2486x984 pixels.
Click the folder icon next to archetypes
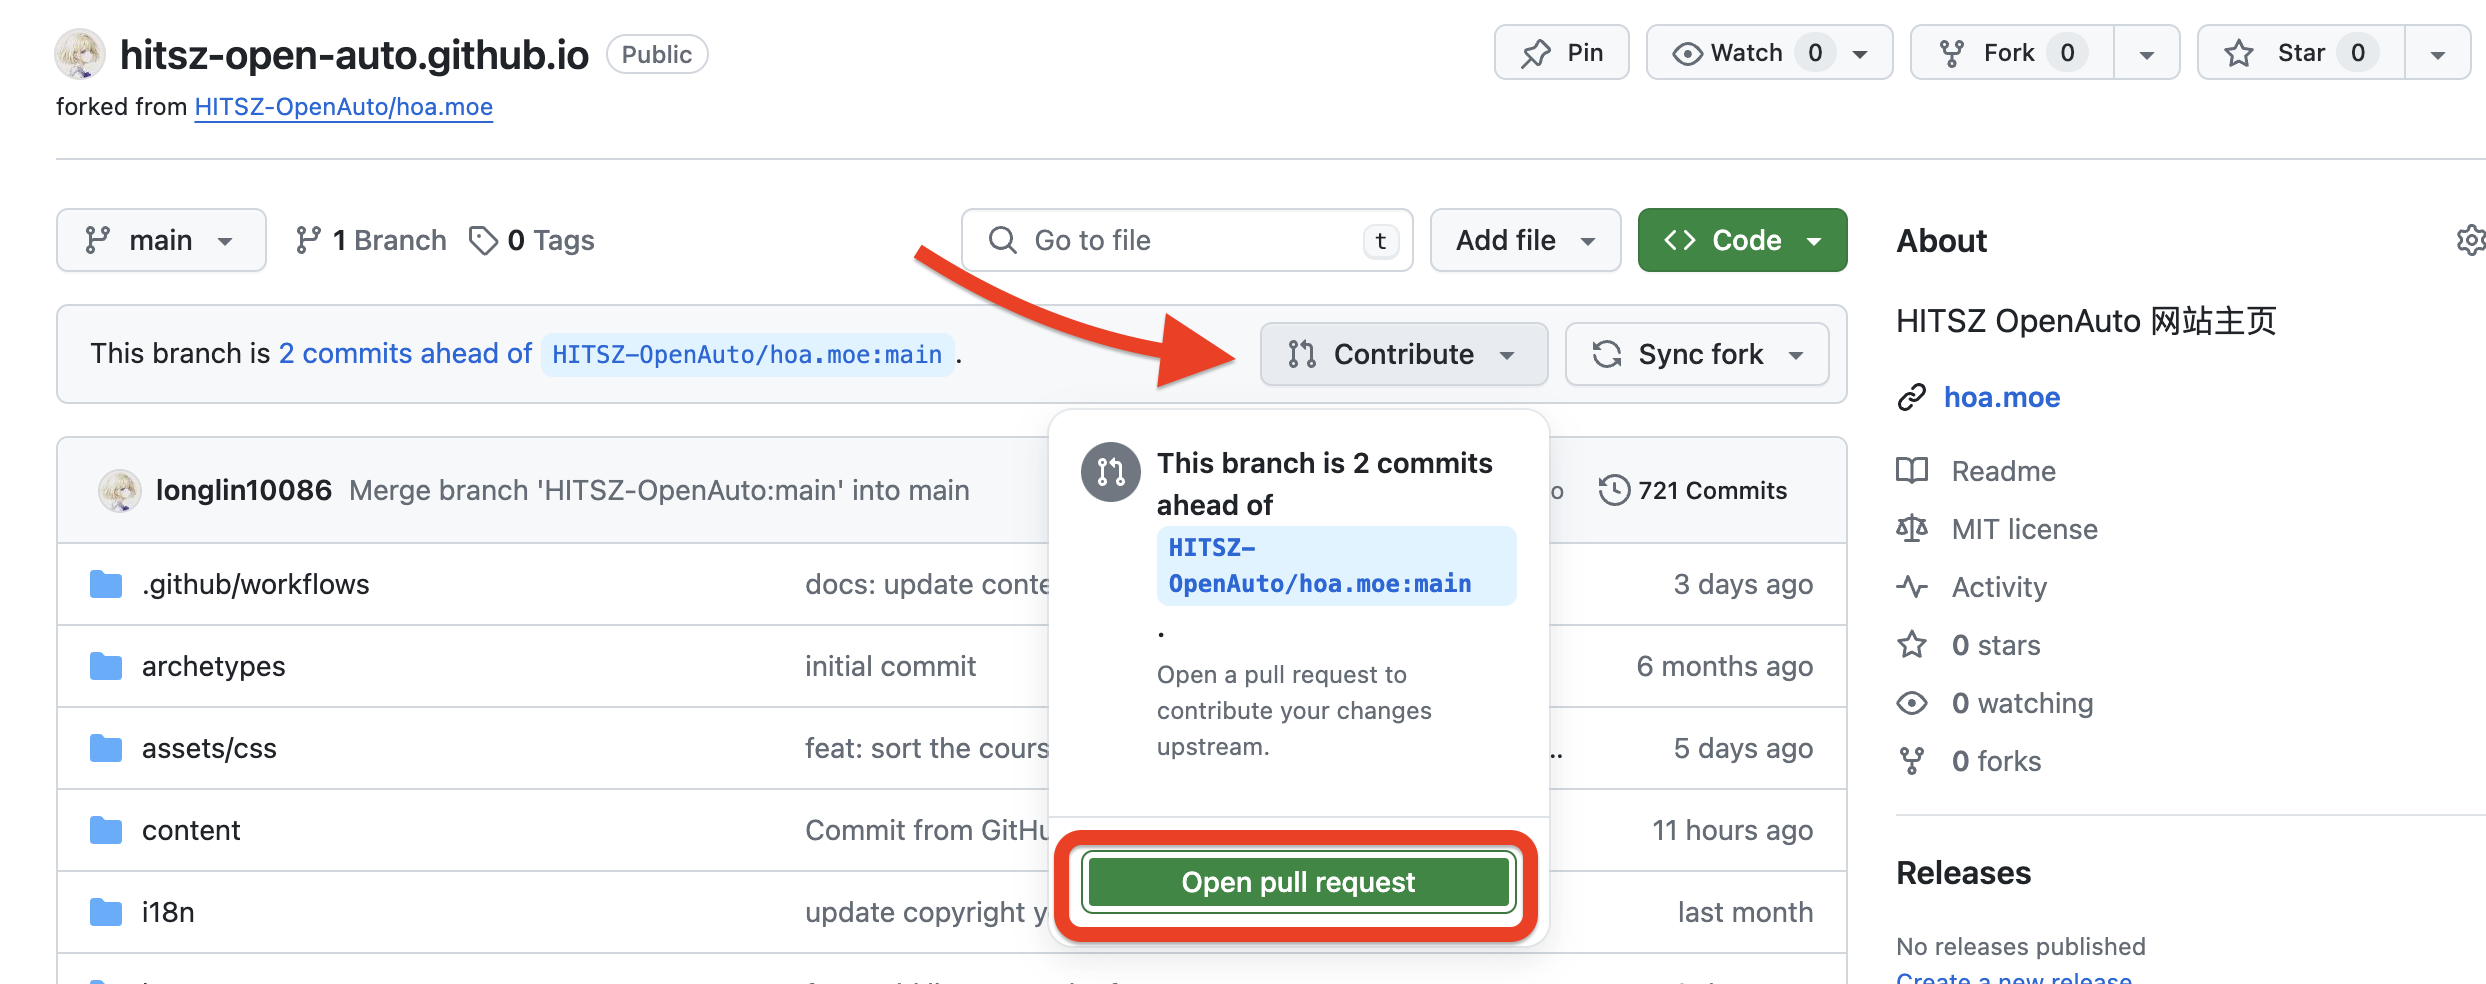click(106, 666)
